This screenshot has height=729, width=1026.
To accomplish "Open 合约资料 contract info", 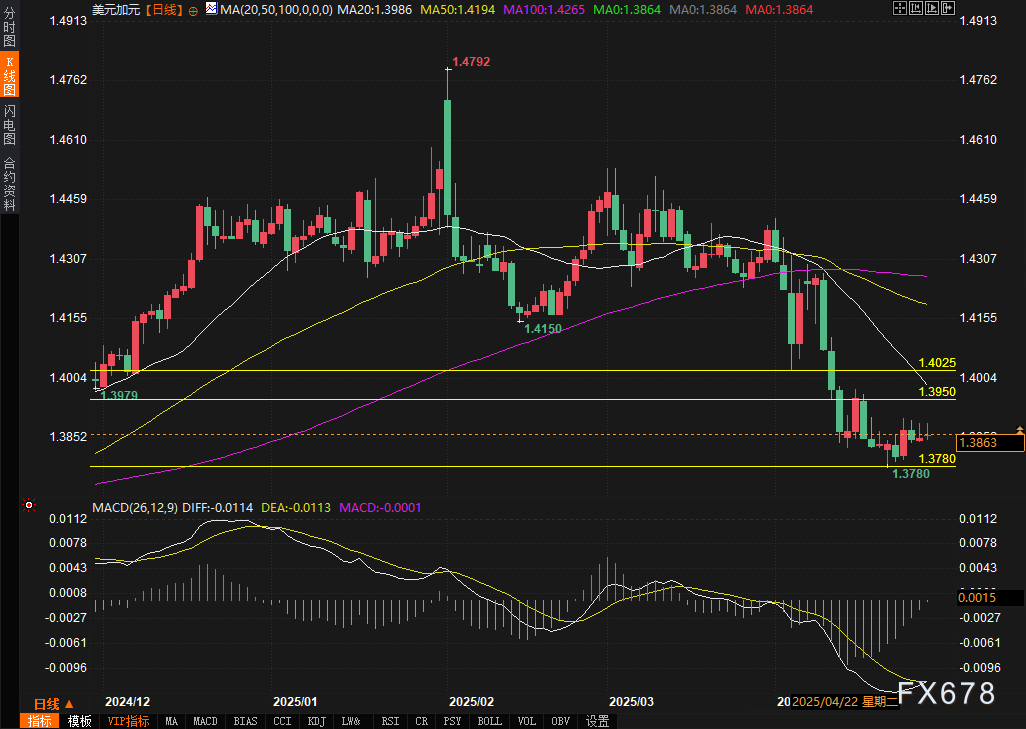I will [9, 183].
